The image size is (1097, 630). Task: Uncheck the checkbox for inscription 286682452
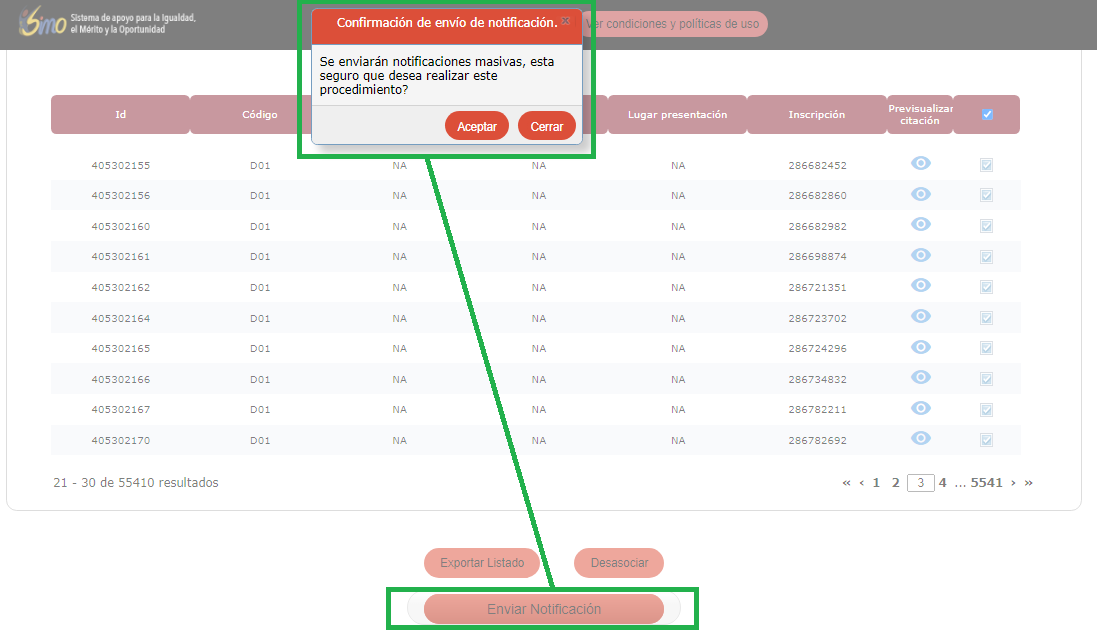(x=986, y=165)
